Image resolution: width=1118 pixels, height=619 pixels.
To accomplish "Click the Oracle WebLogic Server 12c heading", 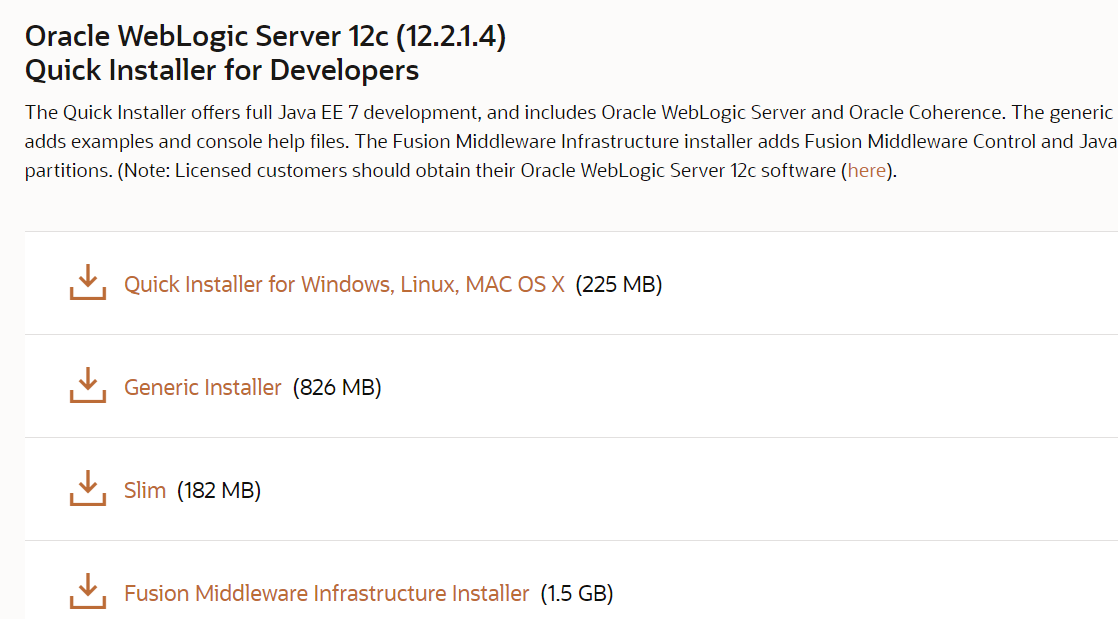I will tap(267, 36).
